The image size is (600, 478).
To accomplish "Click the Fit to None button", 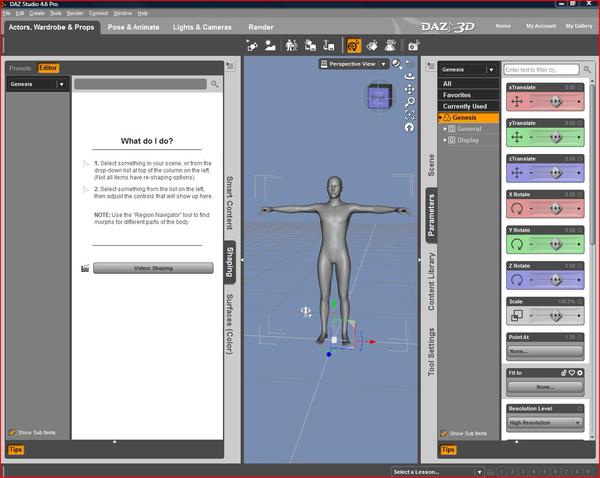I will tap(545, 387).
